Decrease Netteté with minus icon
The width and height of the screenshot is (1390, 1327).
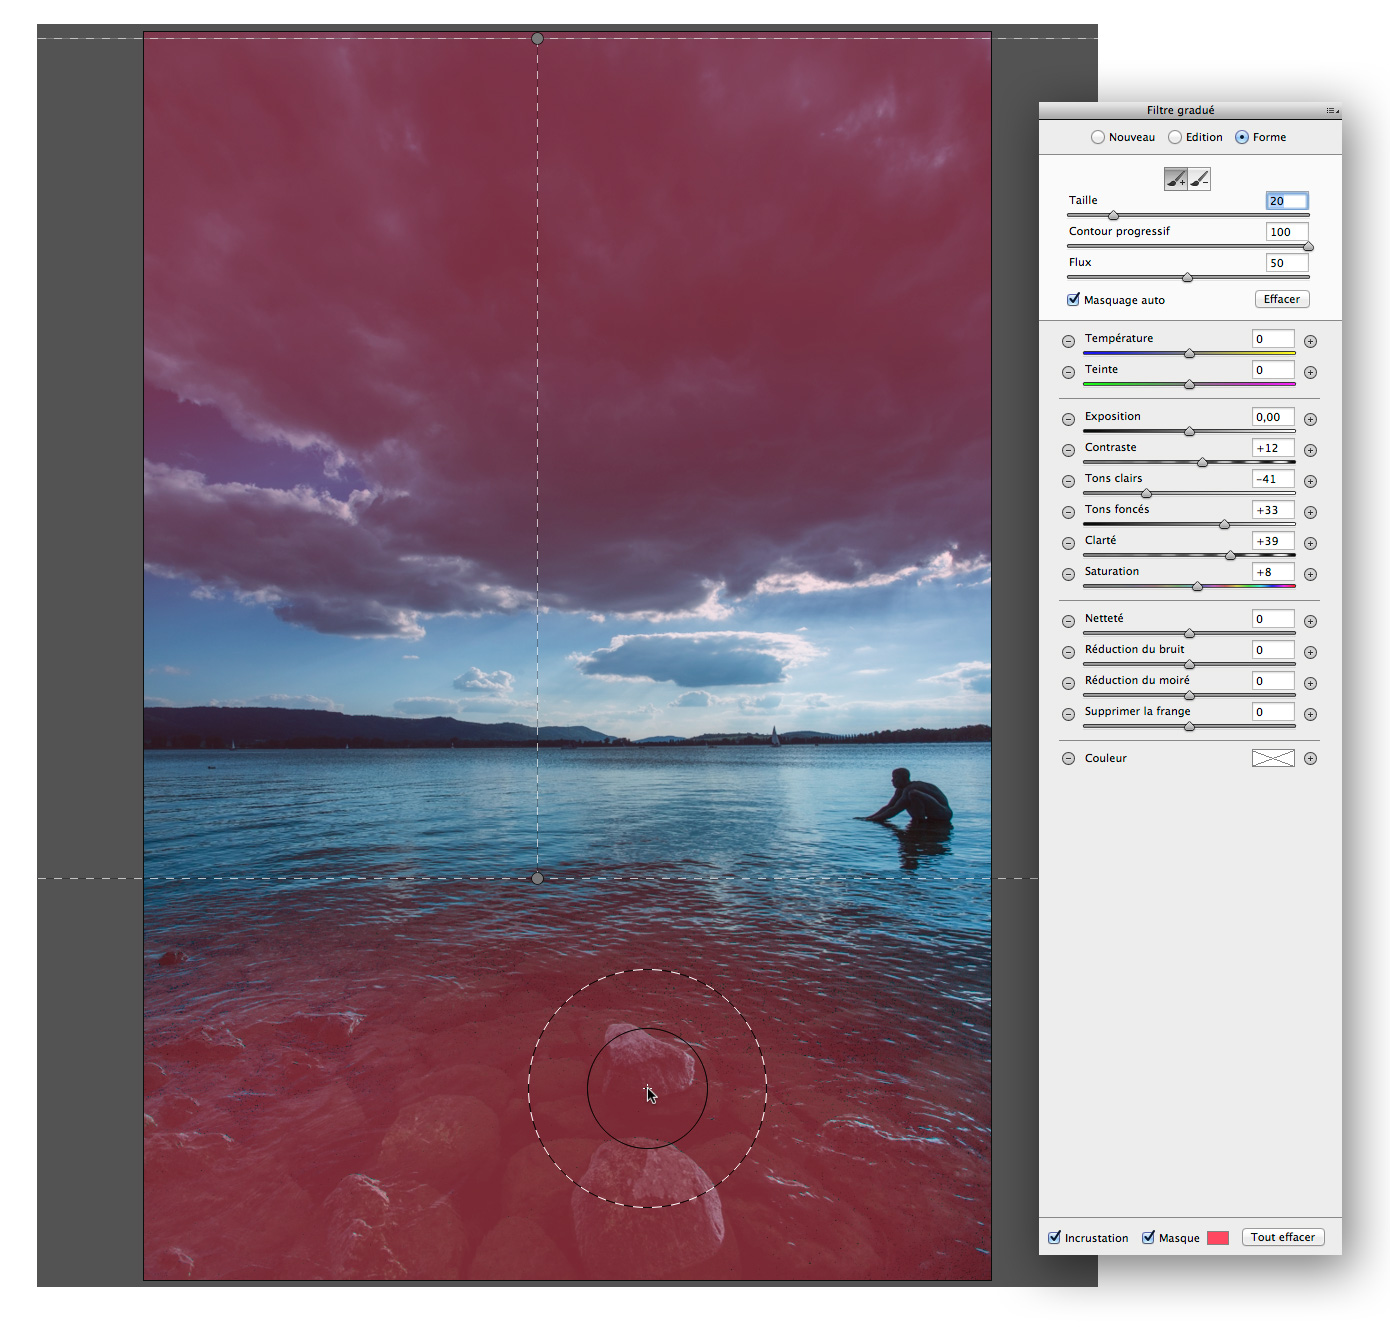click(1068, 621)
